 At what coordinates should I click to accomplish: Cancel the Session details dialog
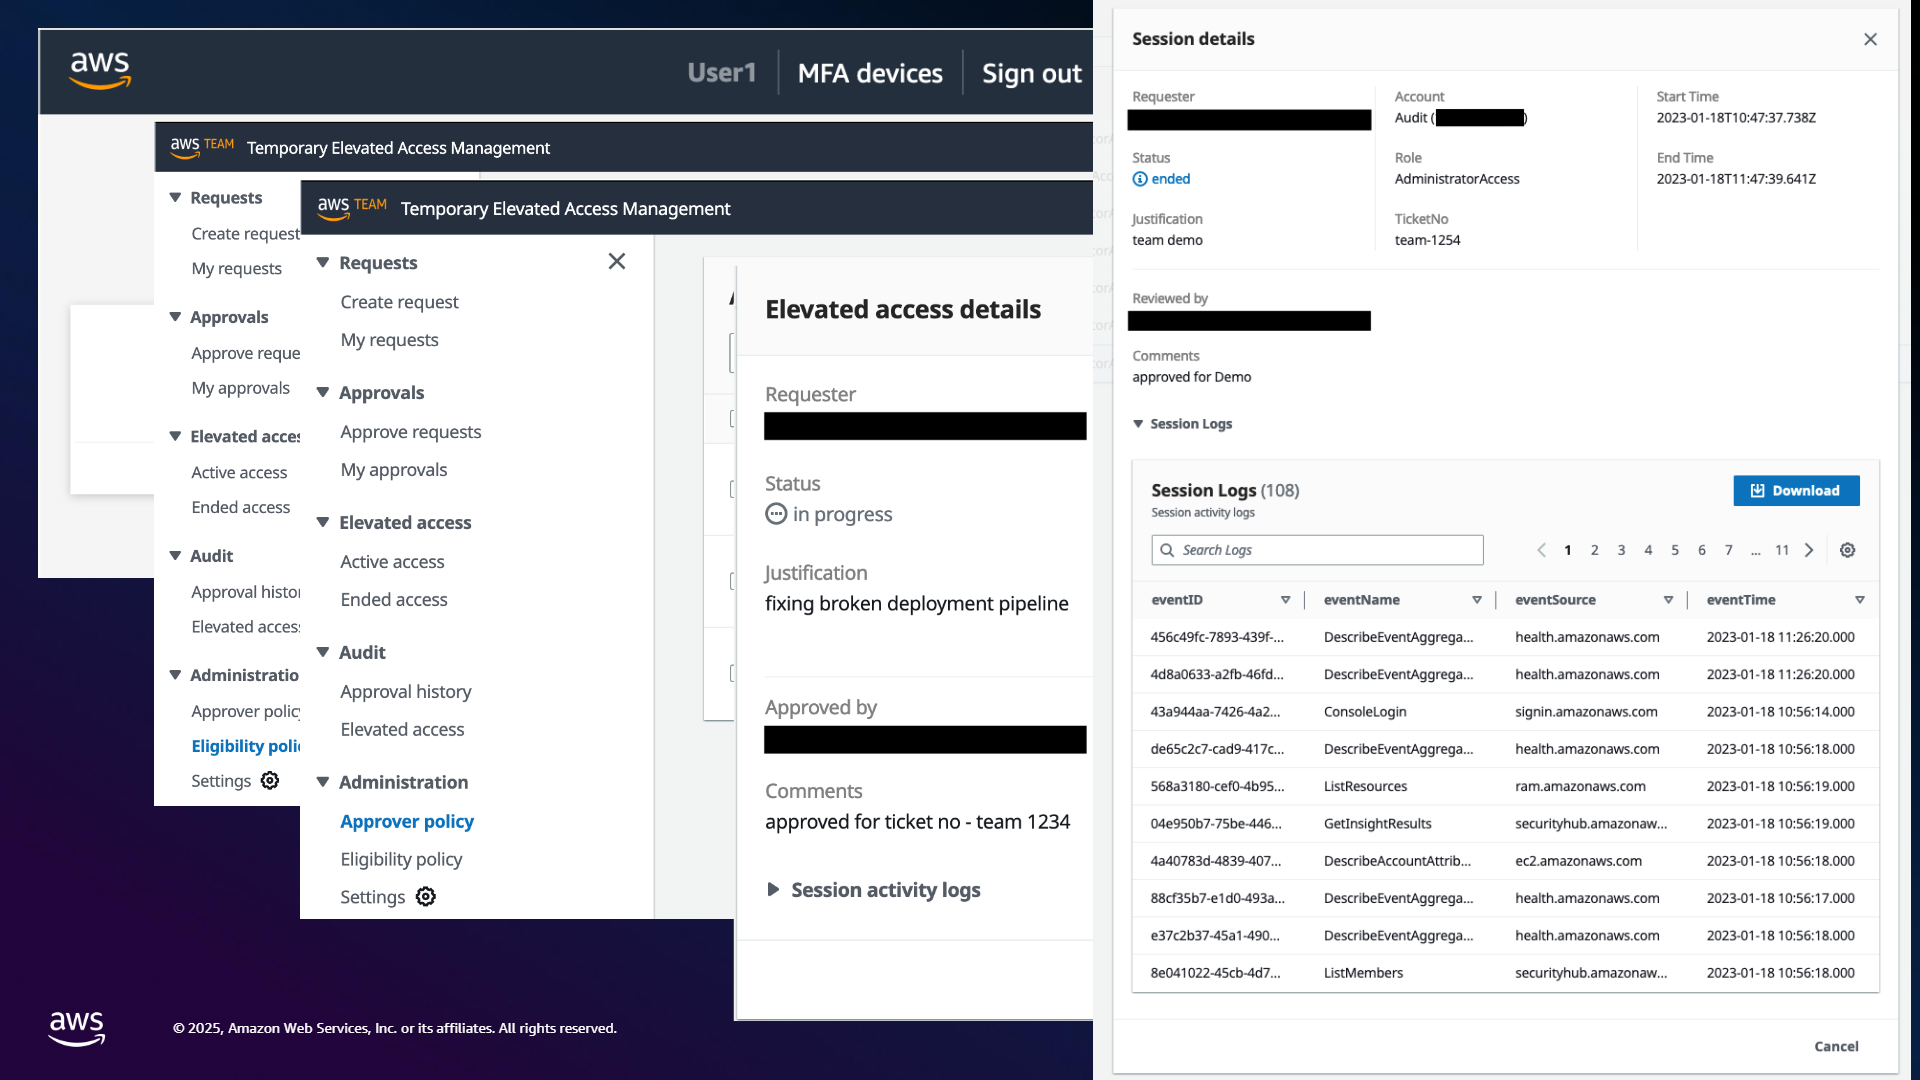[x=1836, y=1046]
